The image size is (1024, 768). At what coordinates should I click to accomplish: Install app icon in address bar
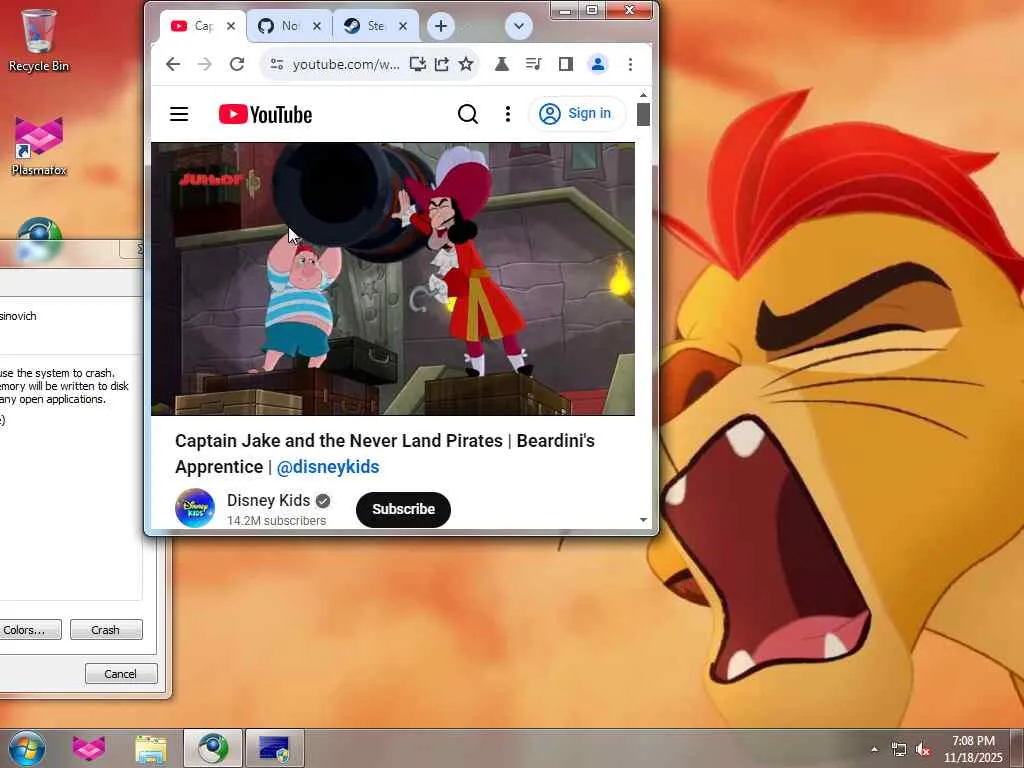[417, 64]
